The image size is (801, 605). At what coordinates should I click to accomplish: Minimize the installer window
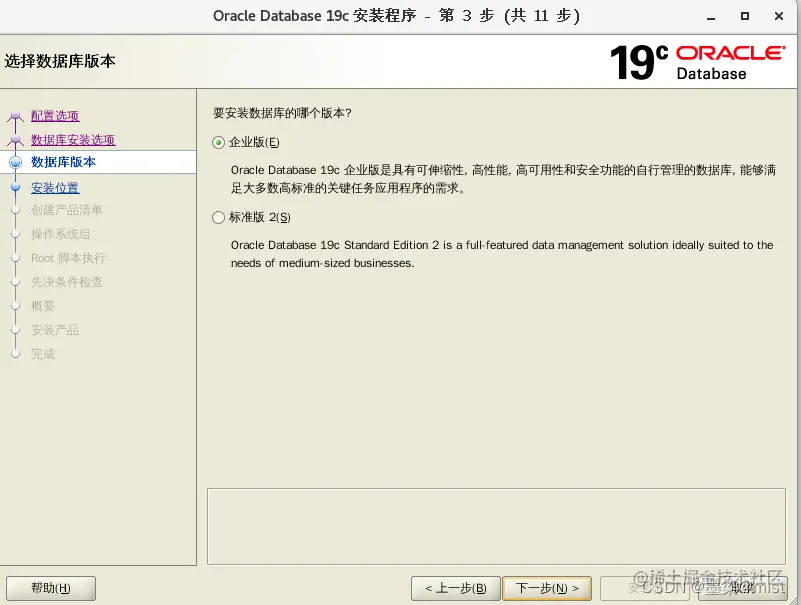711,16
